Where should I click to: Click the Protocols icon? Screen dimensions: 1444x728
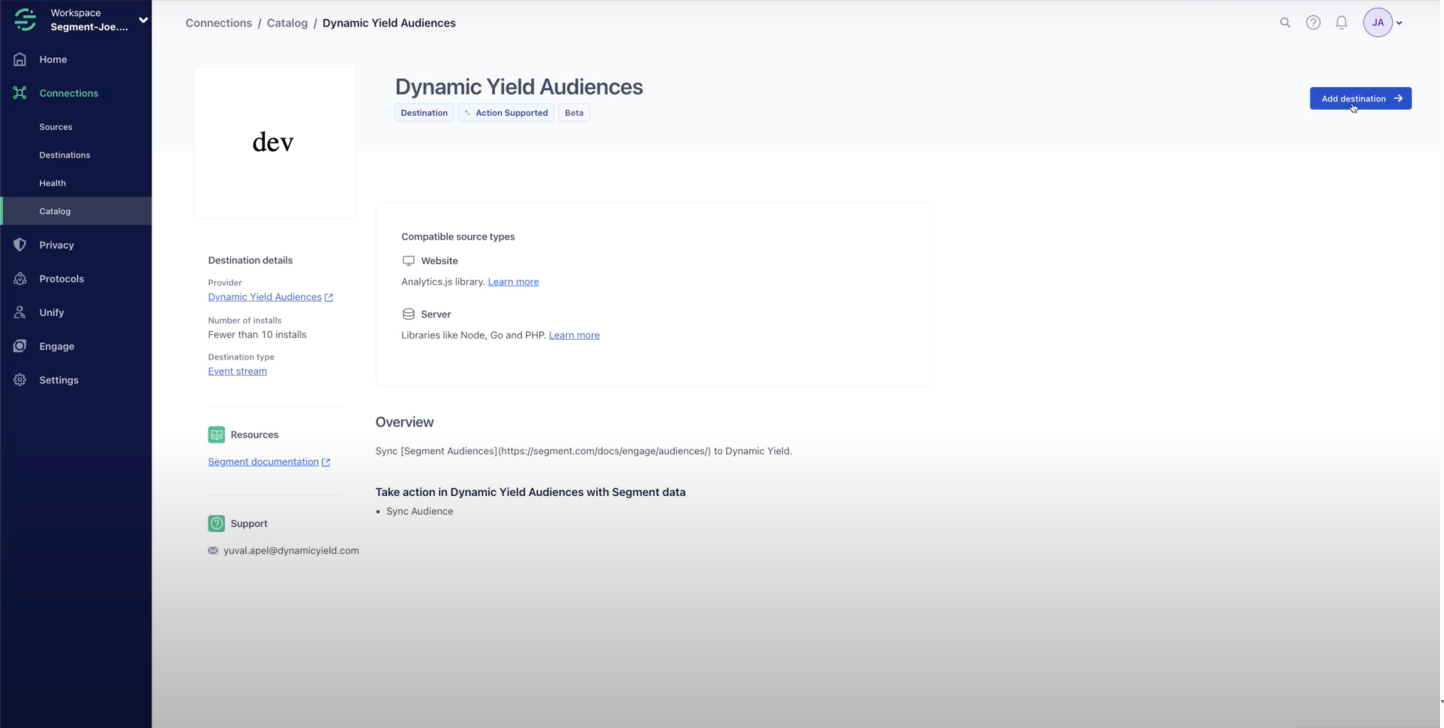coord(20,279)
